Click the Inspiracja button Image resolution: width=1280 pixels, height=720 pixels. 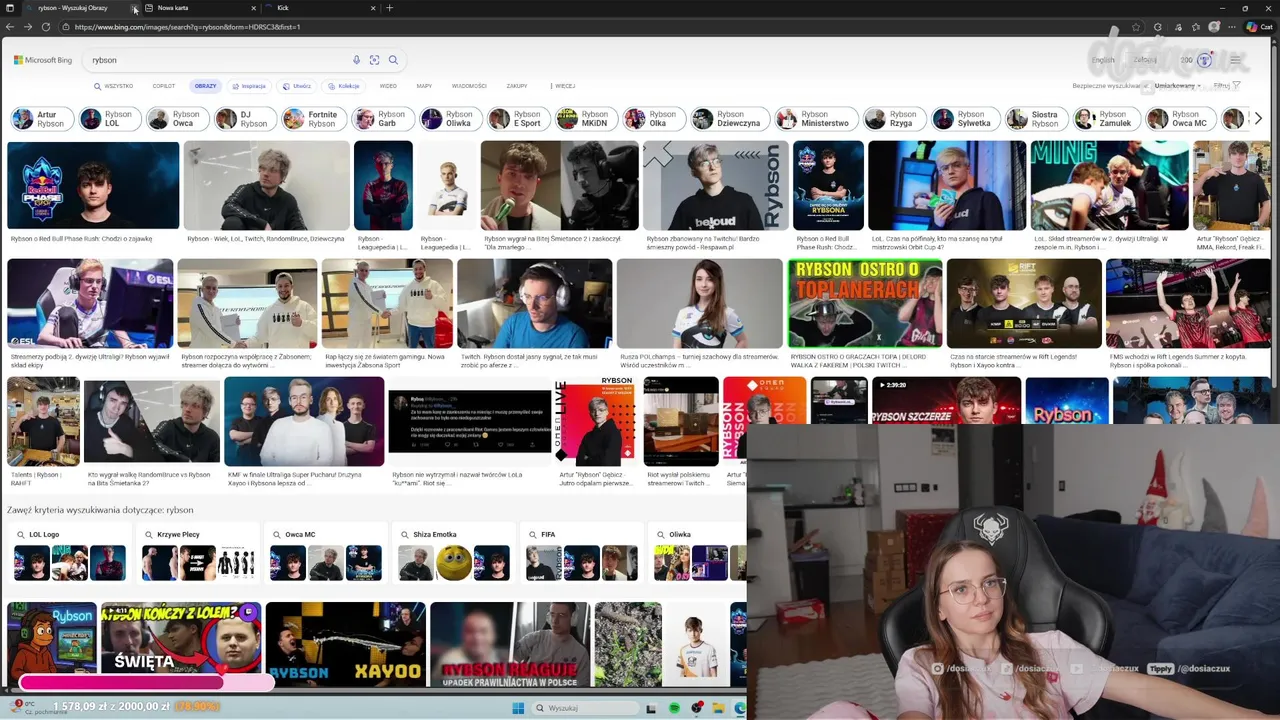click(249, 86)
